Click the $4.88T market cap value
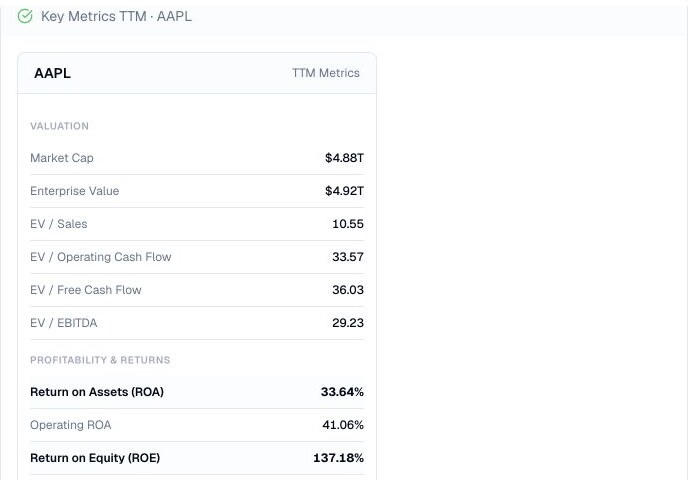 pyautogui.click(x=344, y=158)
